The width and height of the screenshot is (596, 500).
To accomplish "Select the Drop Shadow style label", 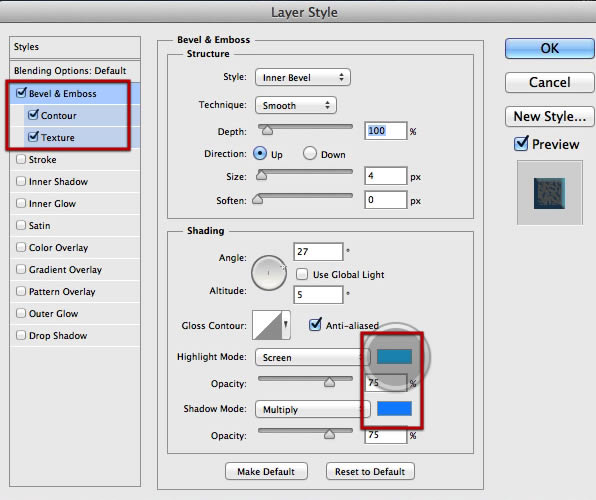I will pyautogui.click(x=58, y=336).
